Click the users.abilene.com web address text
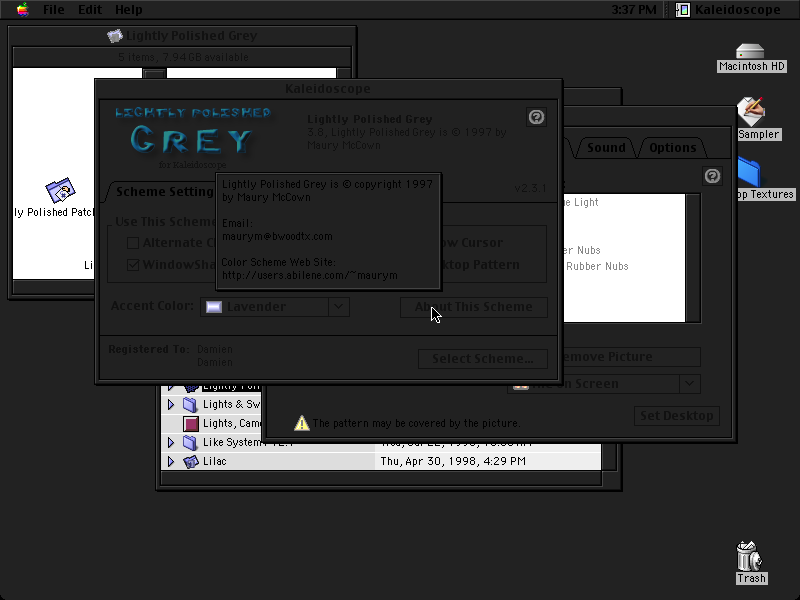 (x=310, y=276)
